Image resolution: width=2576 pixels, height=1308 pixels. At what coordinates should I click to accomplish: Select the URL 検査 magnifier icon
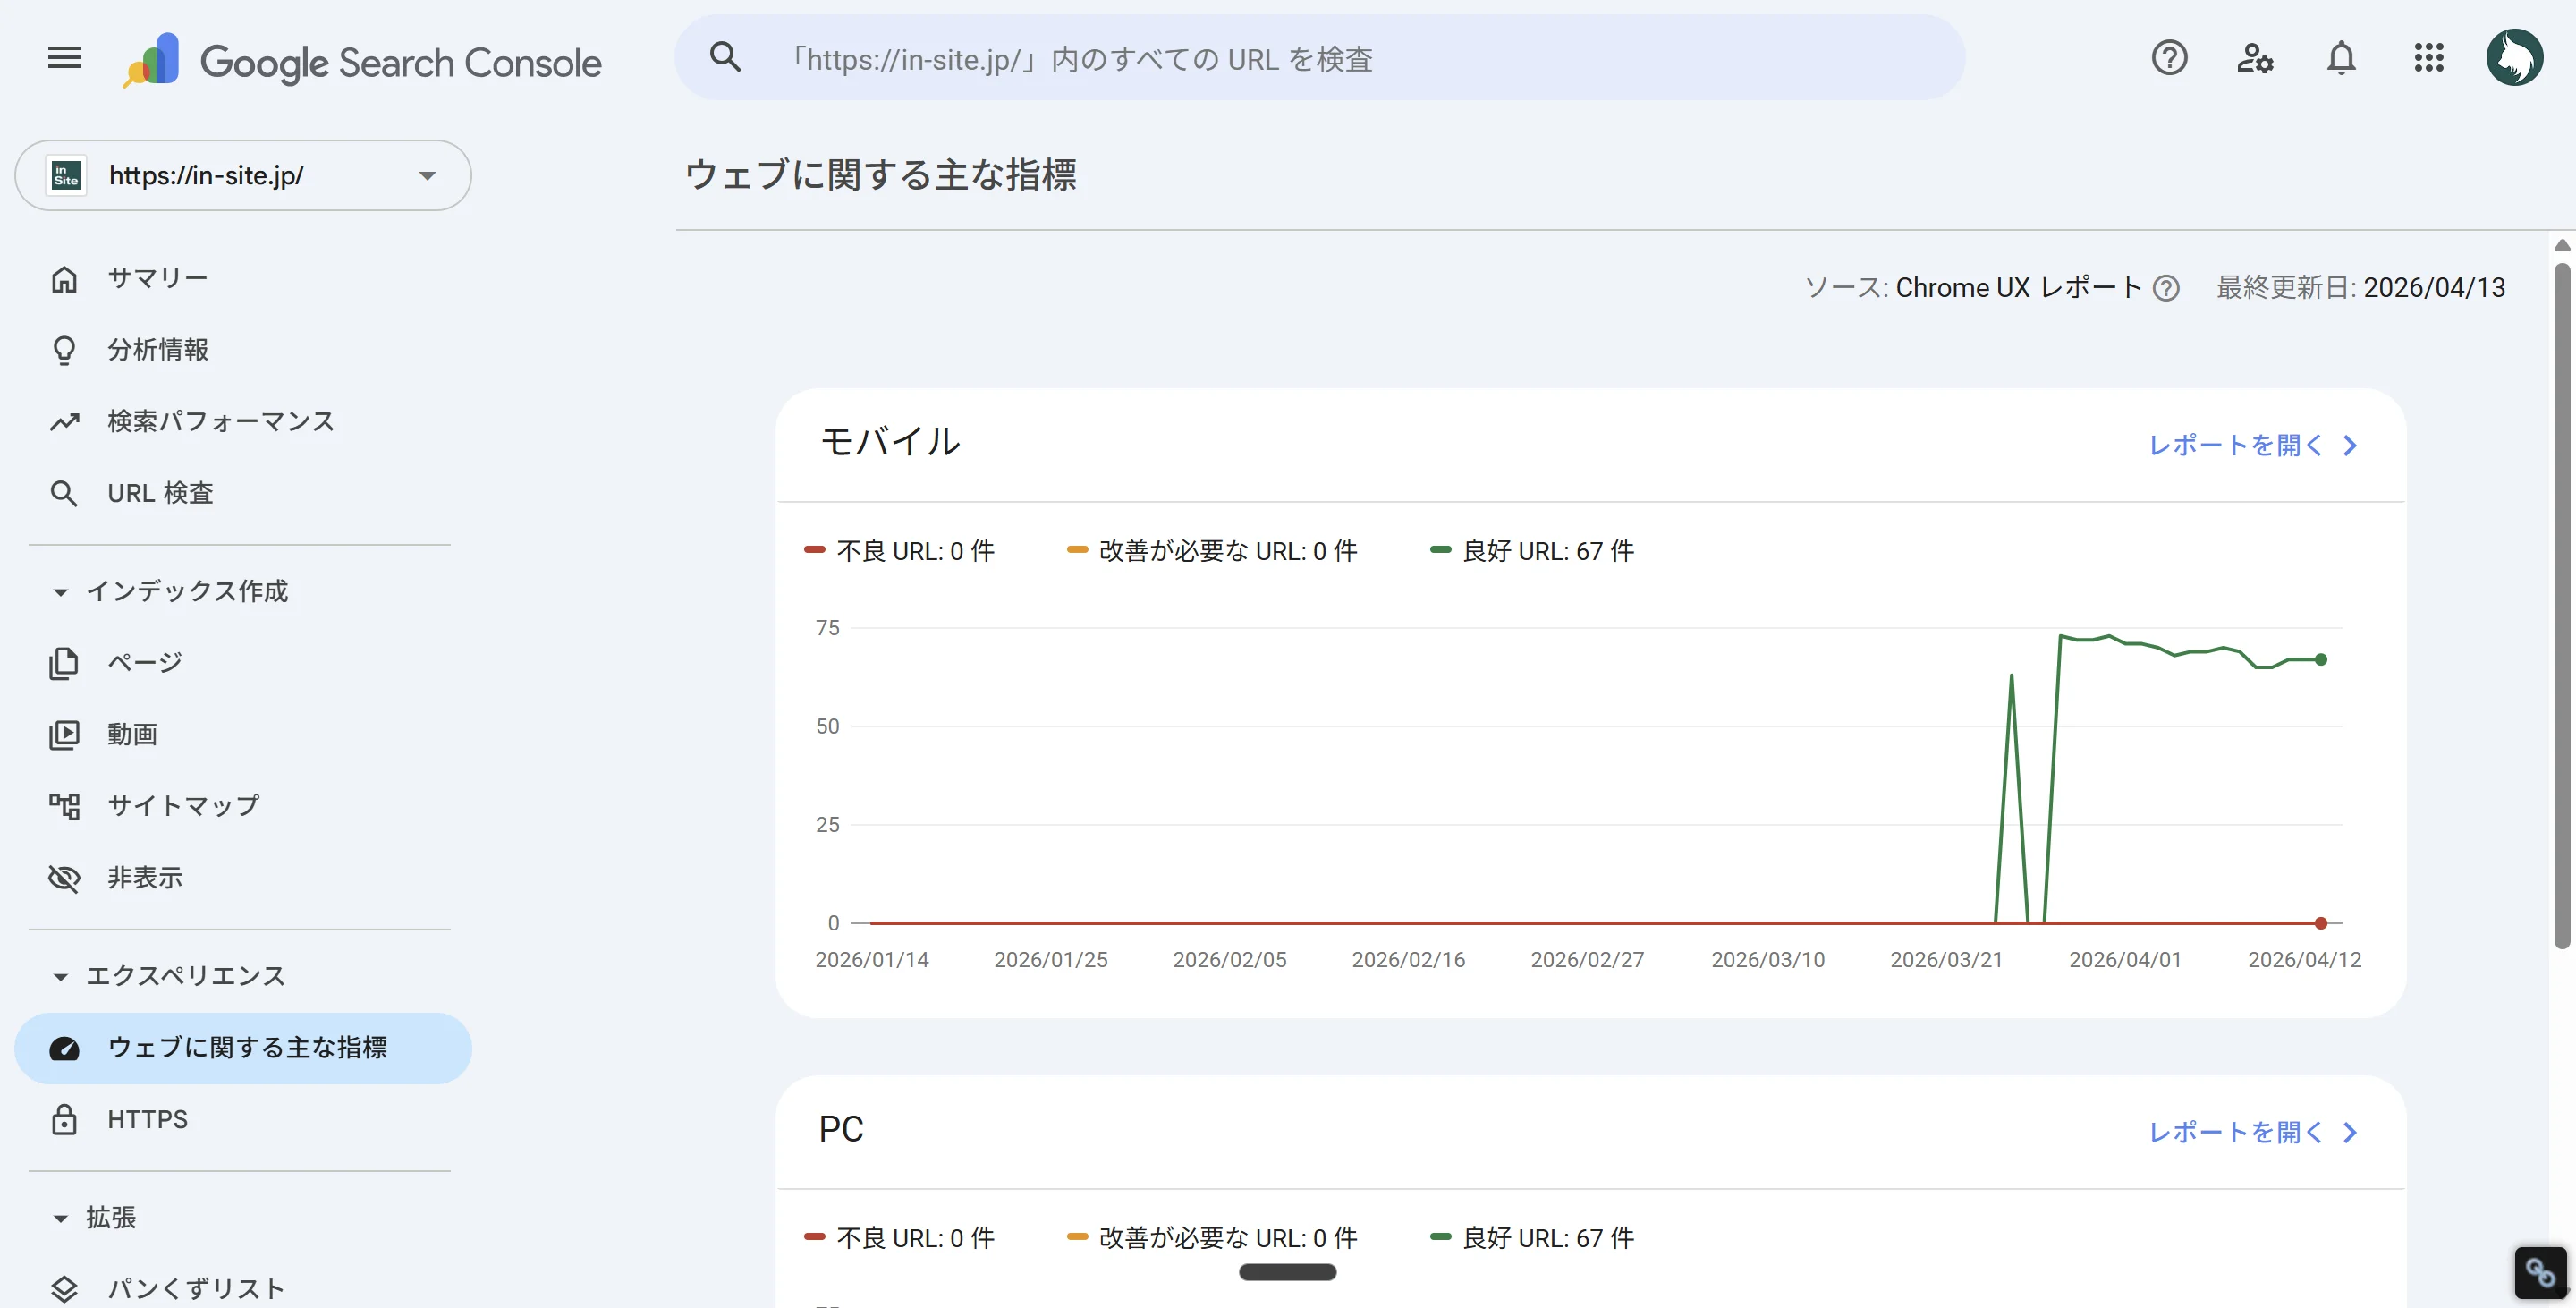coord(64,492)
